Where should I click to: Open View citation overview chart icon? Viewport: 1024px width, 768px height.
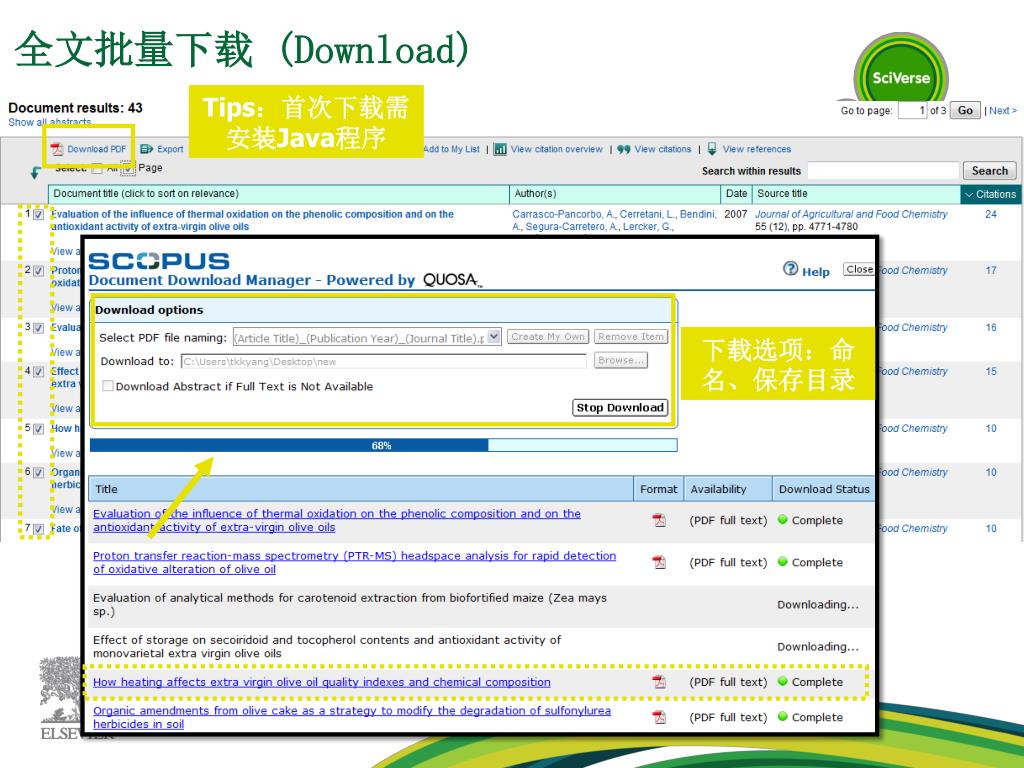coord(500,149)
